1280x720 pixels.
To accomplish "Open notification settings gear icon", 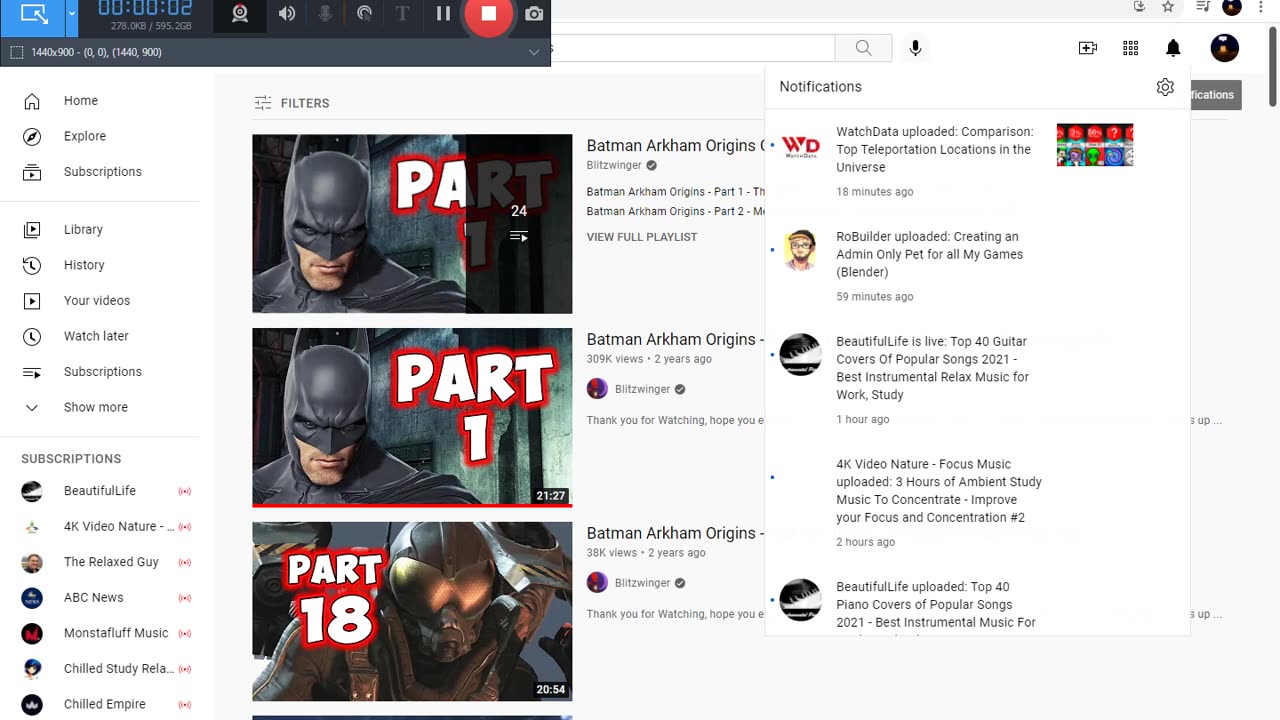I will coord(1165,87).
